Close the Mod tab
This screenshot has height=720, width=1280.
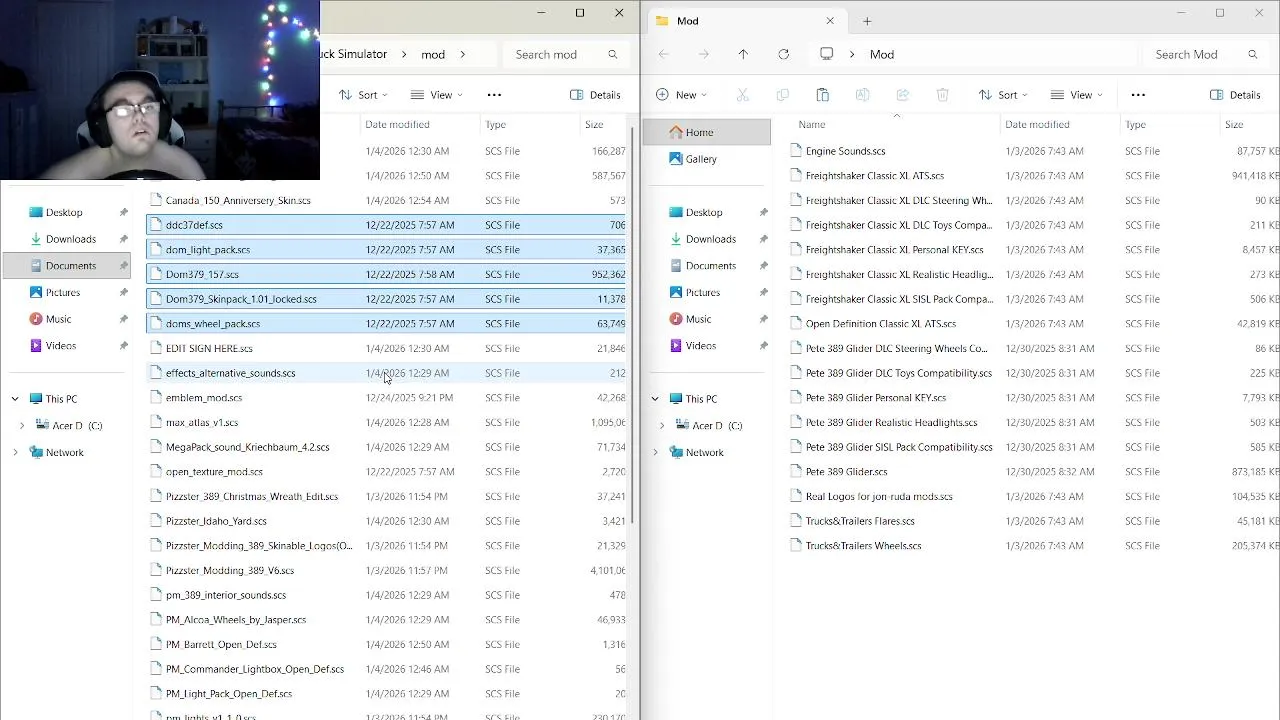pyautogui.click(x=830, y=21)
